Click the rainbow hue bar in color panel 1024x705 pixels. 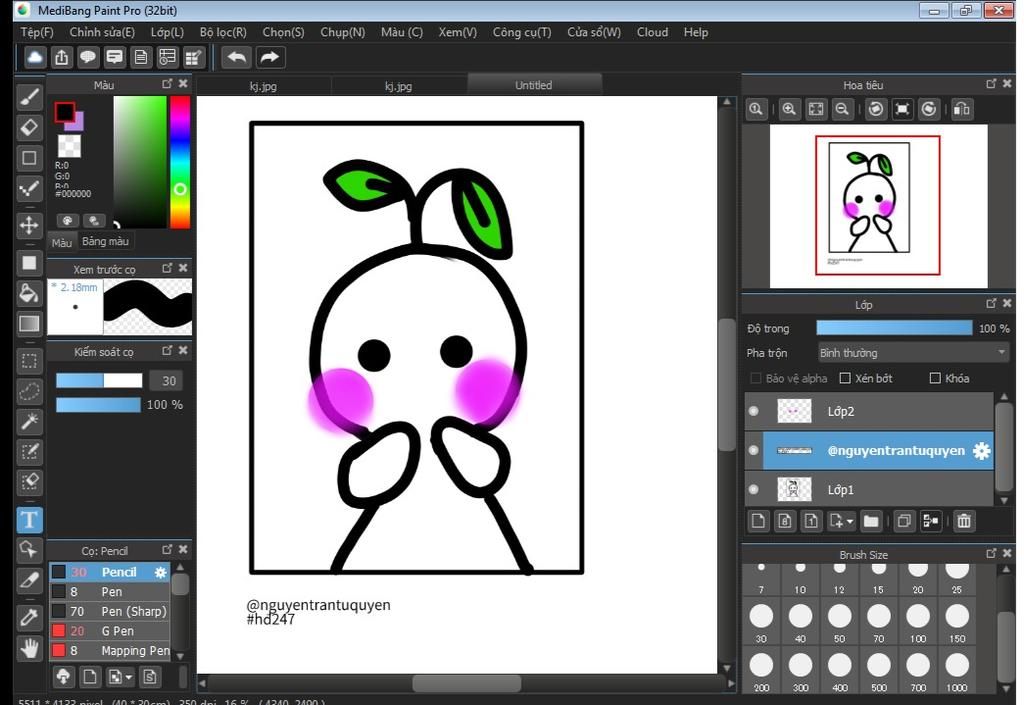180,162
